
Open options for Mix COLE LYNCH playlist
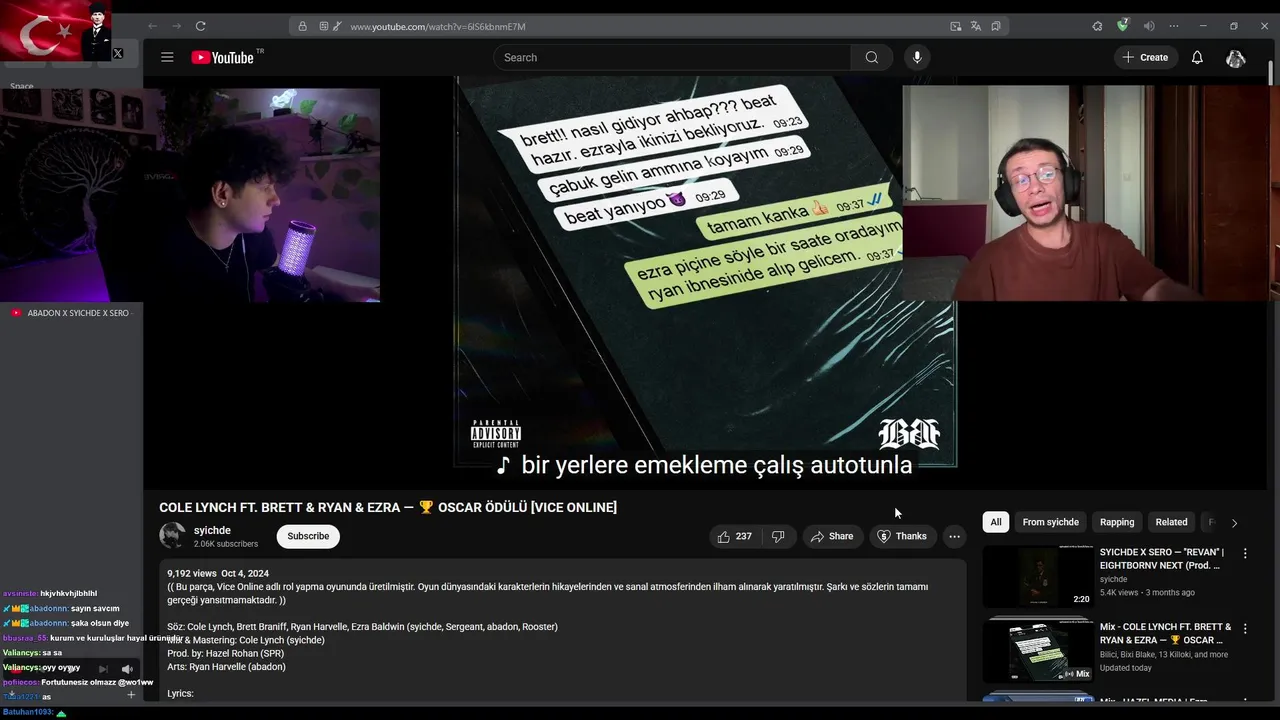[x=1245, y=628]
